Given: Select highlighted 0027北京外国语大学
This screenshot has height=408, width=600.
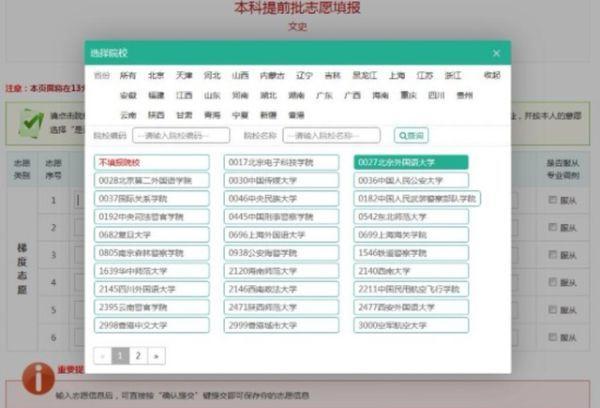Looking at the screenshot, I should [x=411, y=162].
